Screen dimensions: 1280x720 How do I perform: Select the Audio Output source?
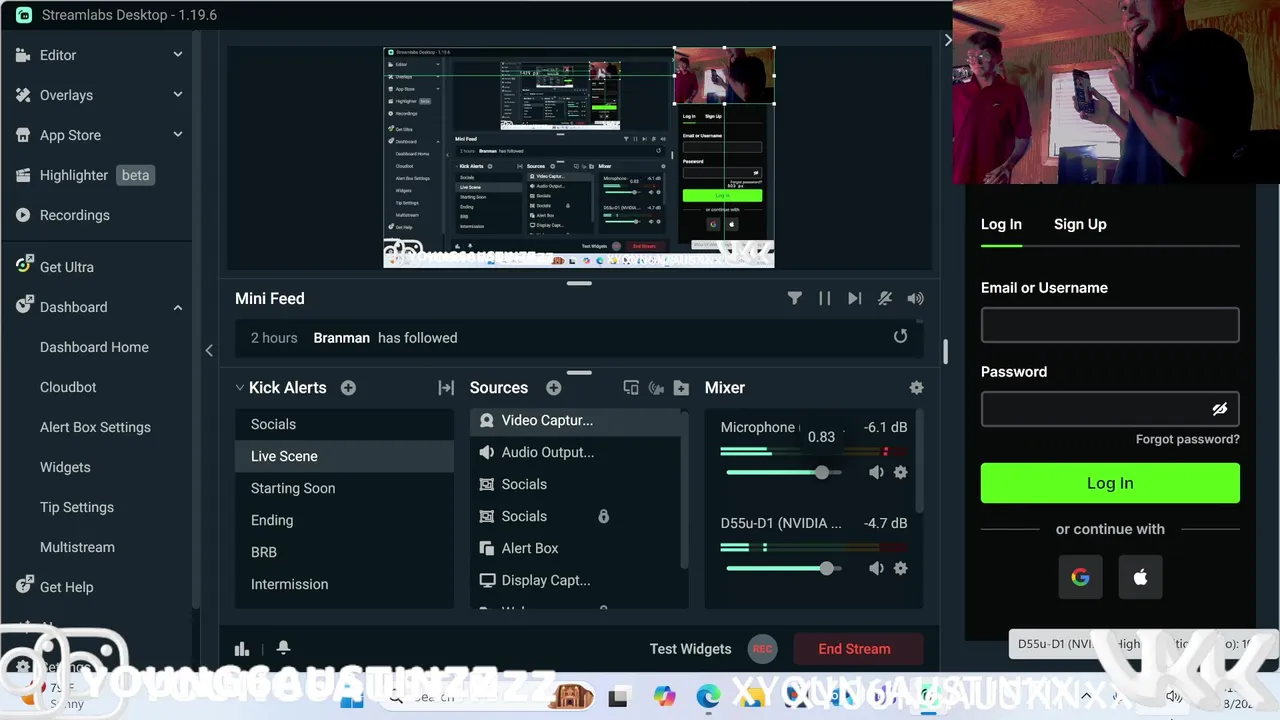click(x=576, y=452)
